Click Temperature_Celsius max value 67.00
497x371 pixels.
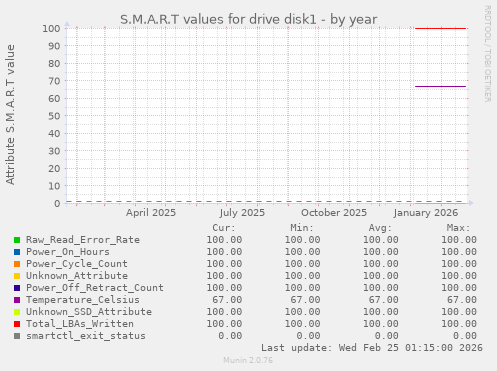point(462,300)
